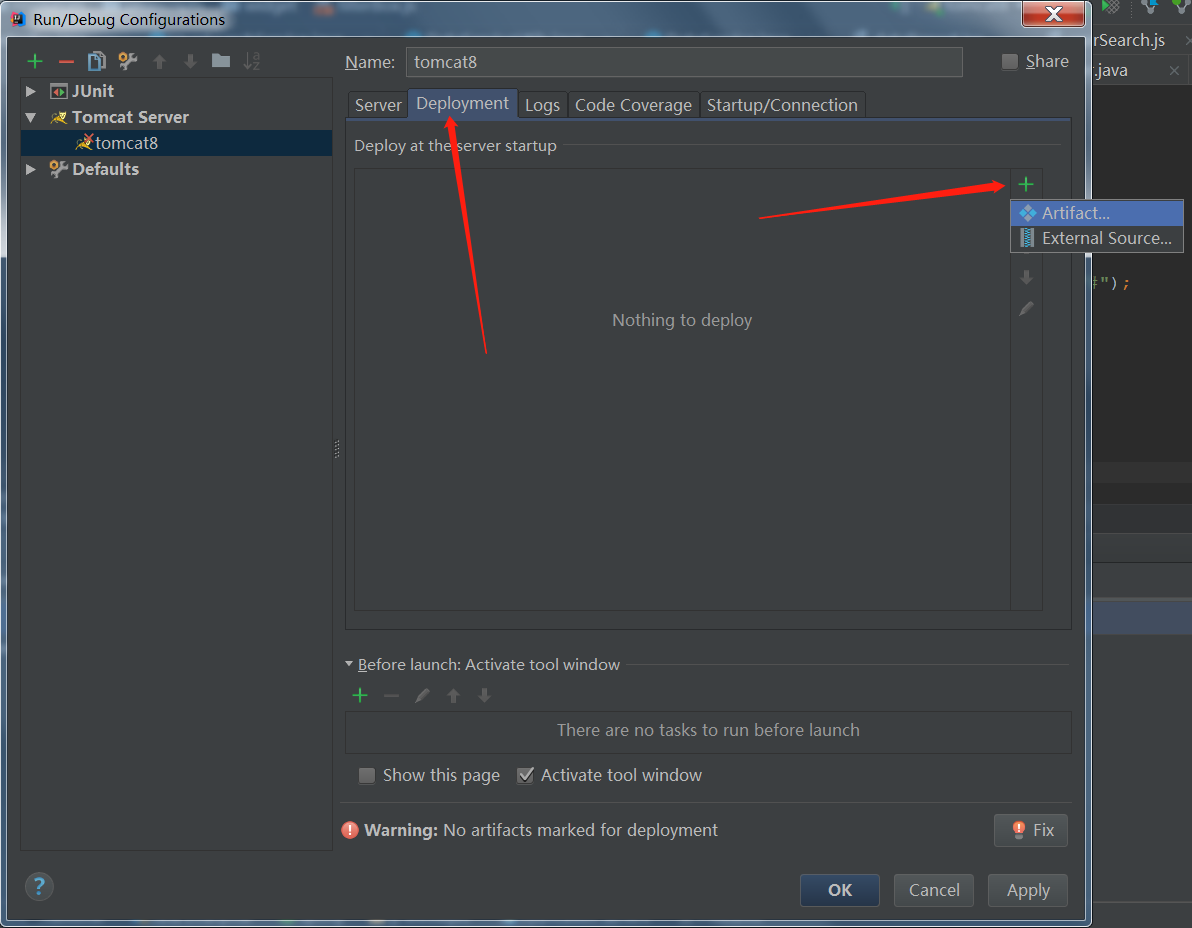
Task: Remove the selected configuration with the red minus
Action: tap(66, 62)
